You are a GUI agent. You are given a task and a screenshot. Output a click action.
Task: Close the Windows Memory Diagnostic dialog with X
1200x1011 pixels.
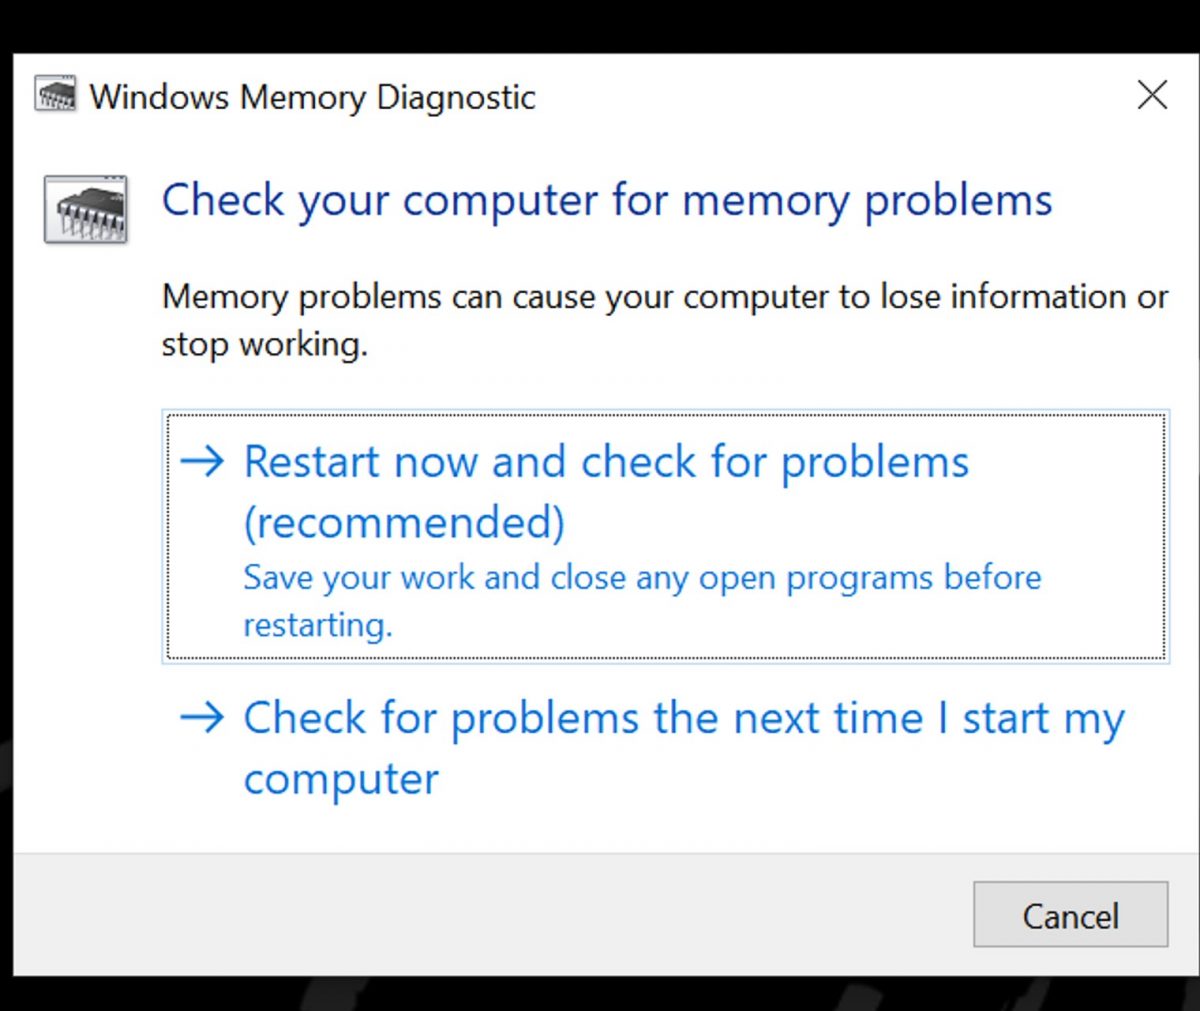coord(1152,95)
